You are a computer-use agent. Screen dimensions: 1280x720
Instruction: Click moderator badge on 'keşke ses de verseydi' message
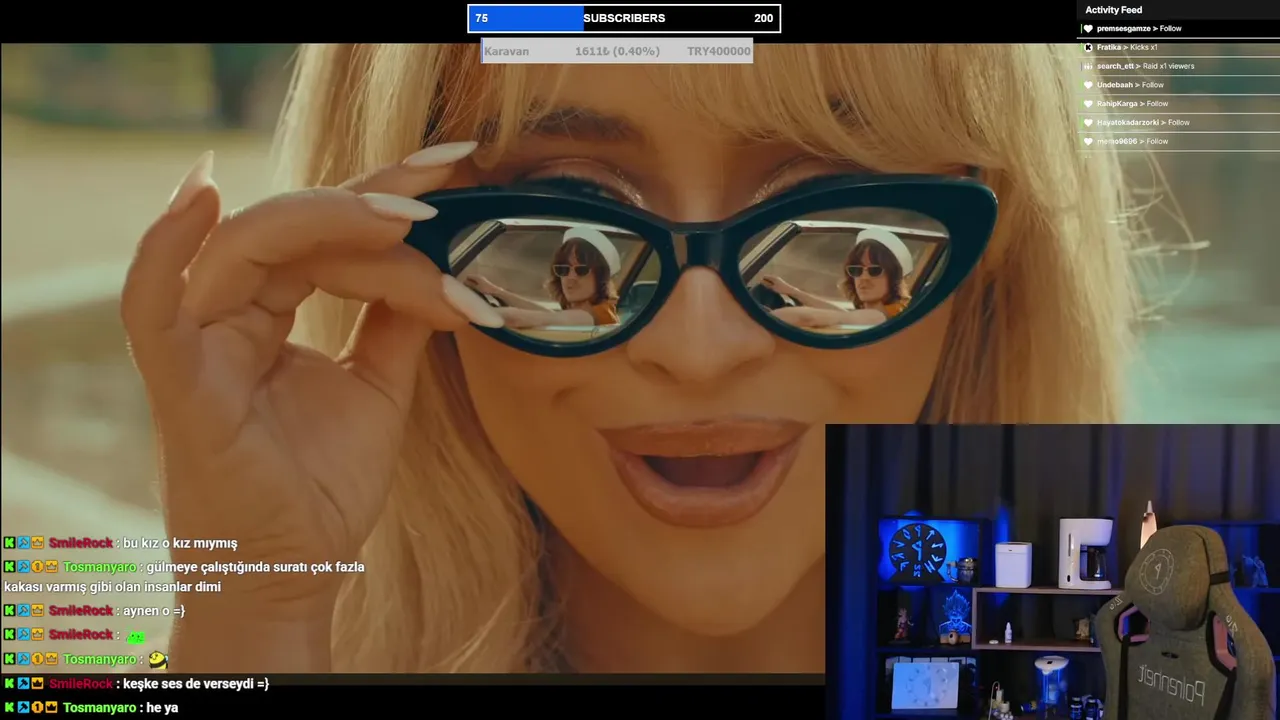(x=23, y=683)
